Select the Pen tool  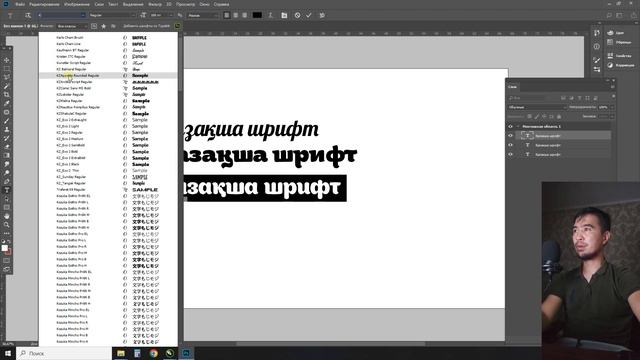pos(7,181)
